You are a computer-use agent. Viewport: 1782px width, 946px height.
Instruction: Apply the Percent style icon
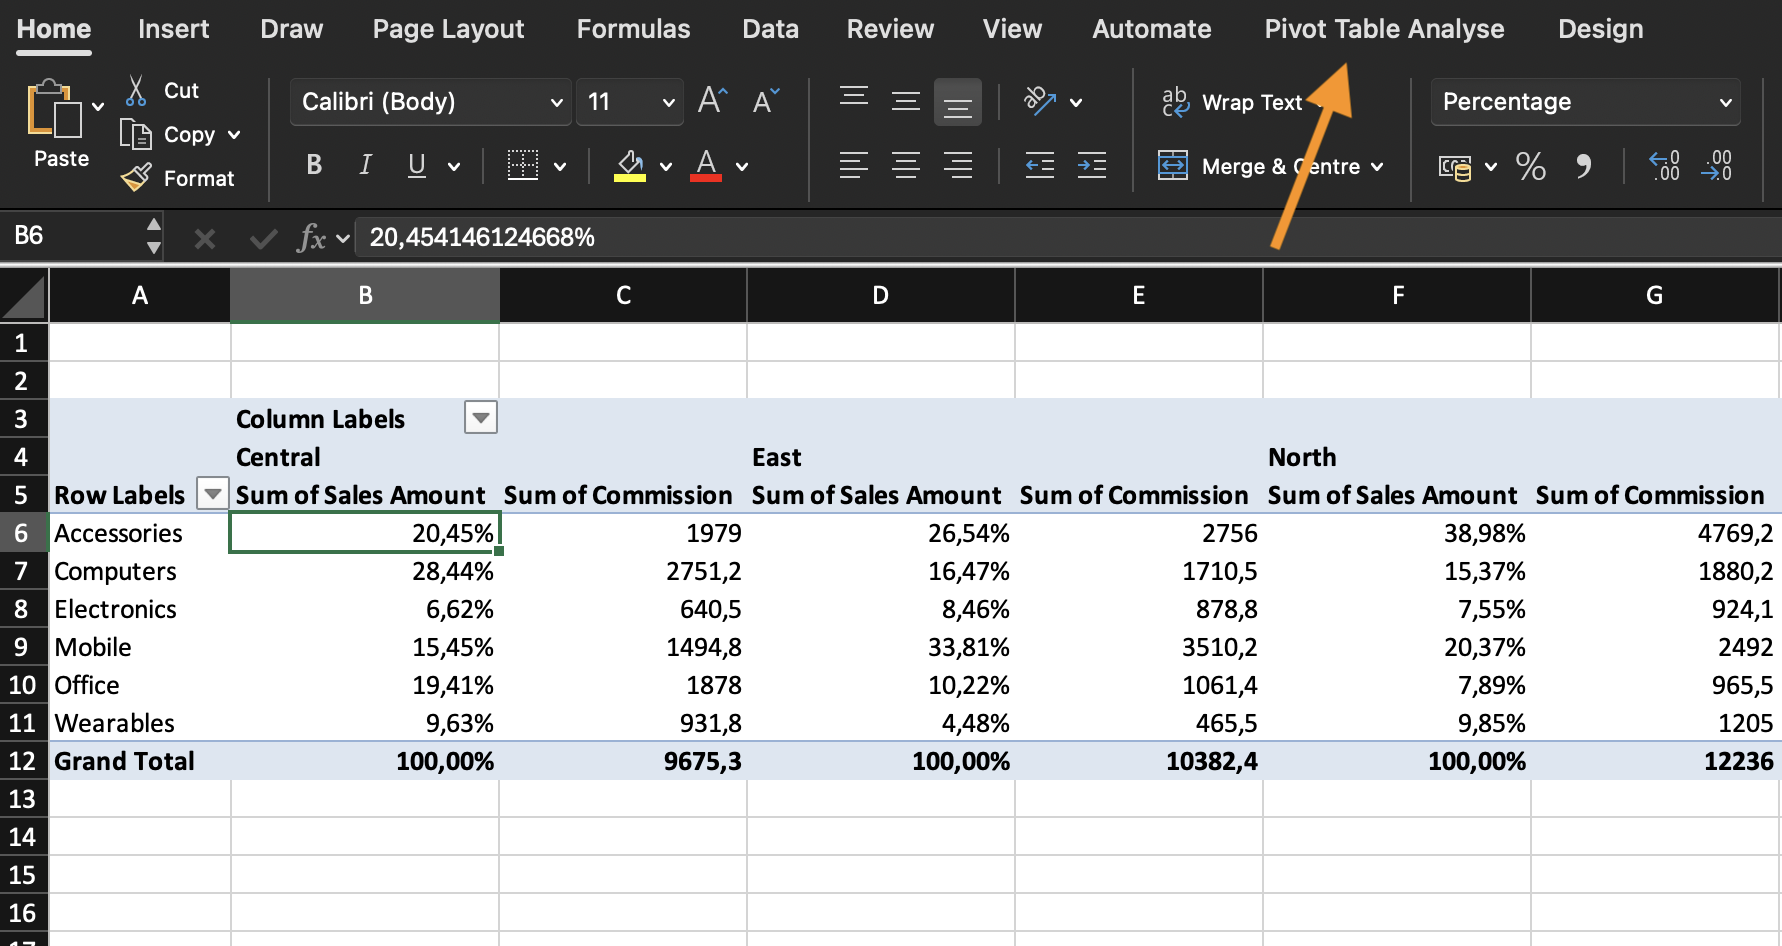(1530, 166)
